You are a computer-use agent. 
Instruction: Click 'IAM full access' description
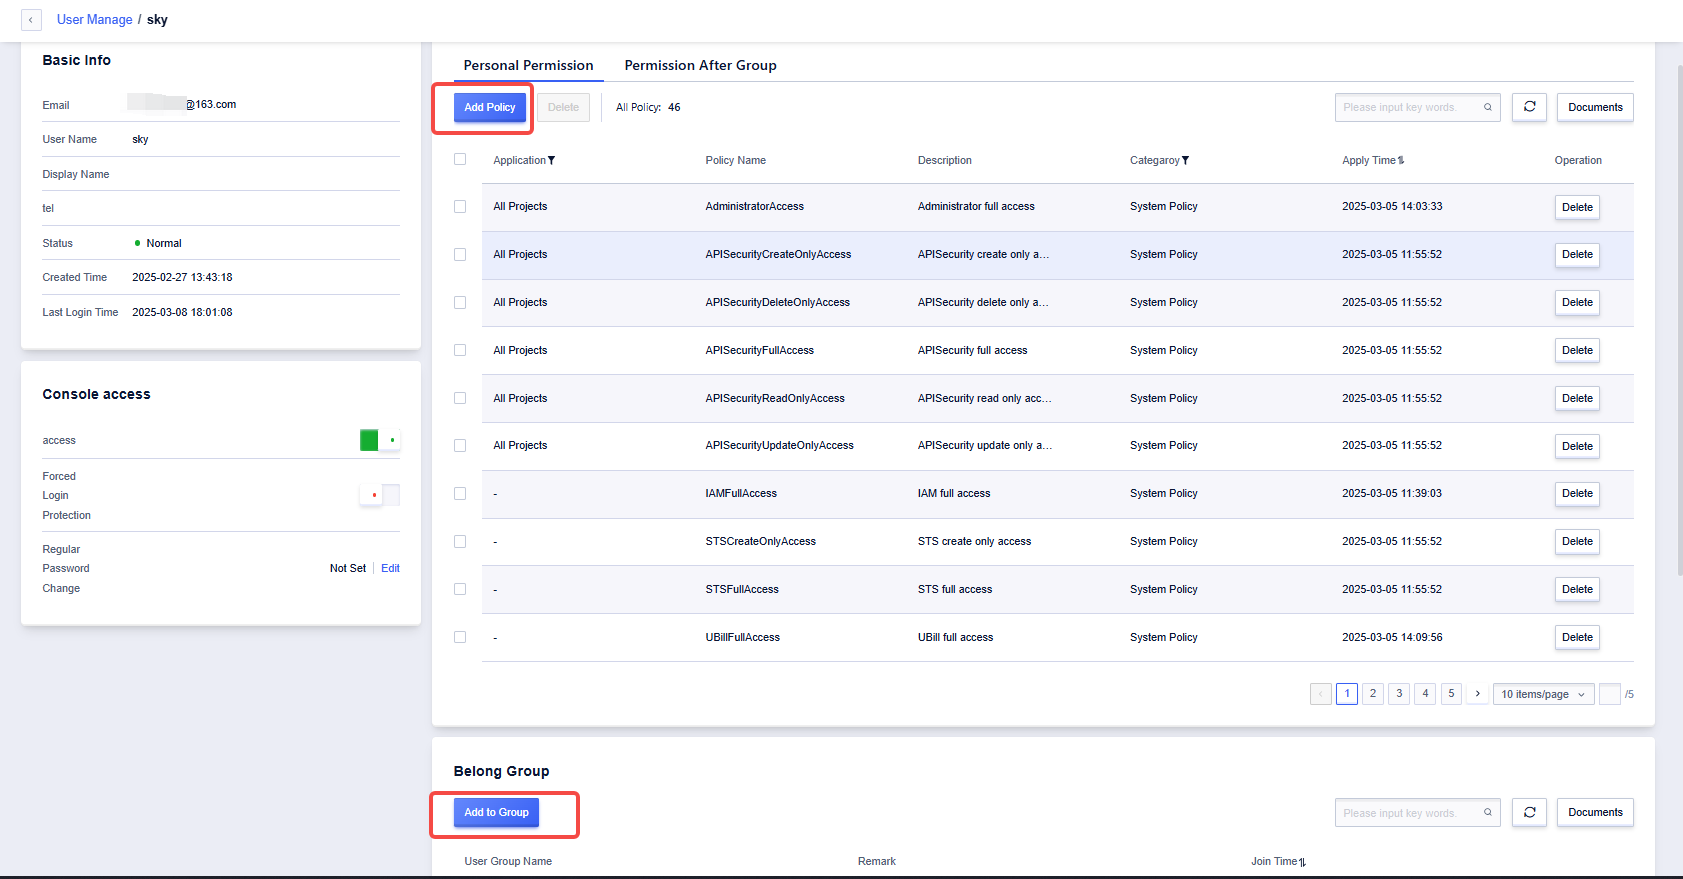pos(954,493)
